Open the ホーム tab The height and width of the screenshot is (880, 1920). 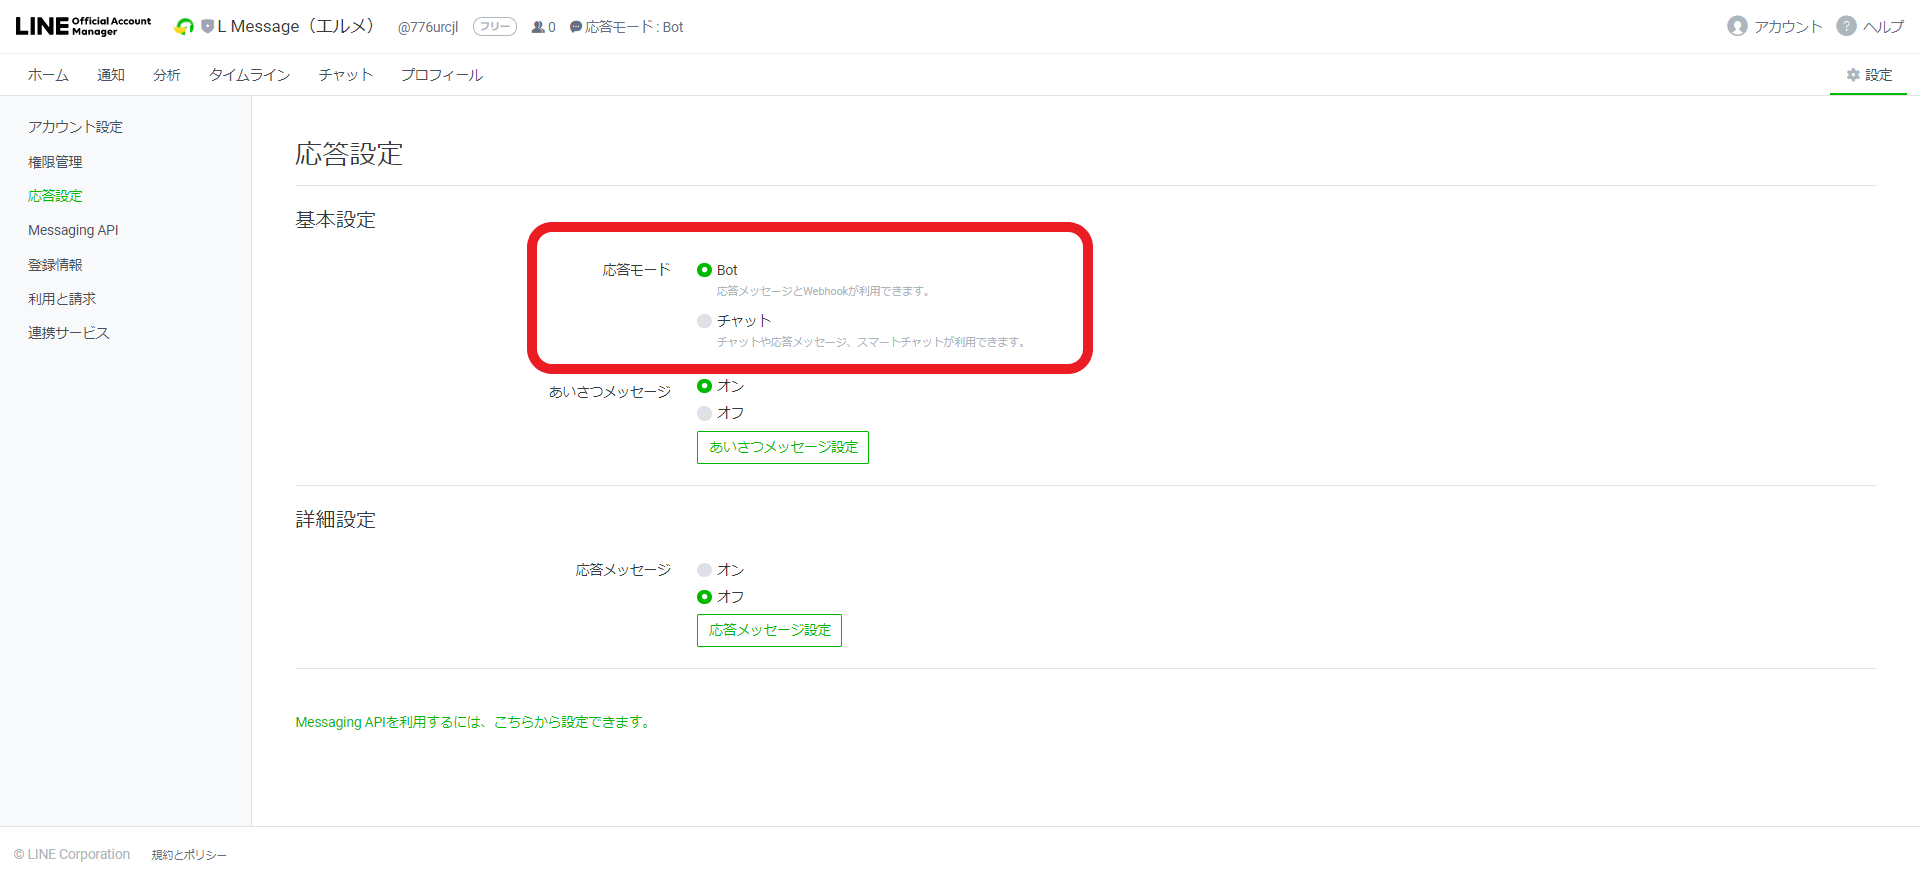[x=48, y=75]
